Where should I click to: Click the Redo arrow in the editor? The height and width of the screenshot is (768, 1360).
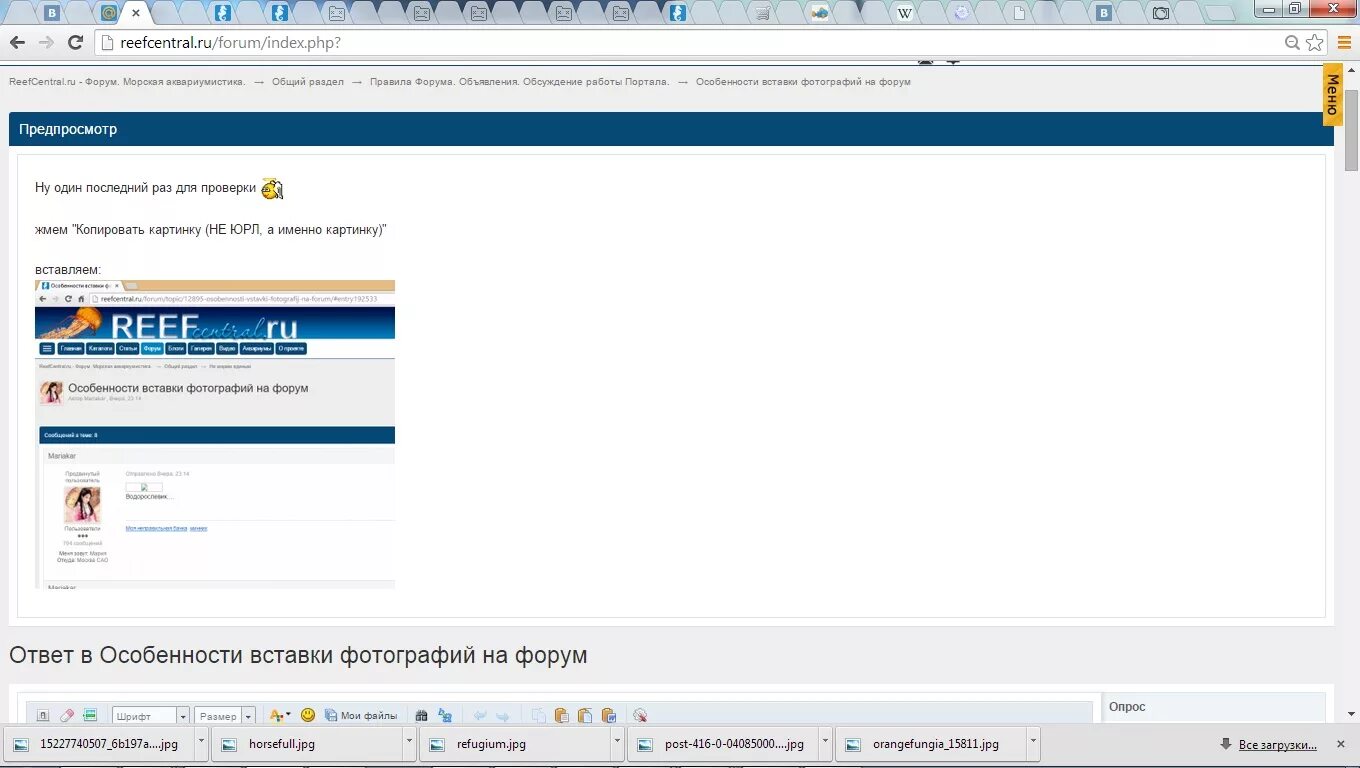click(503, 716)
